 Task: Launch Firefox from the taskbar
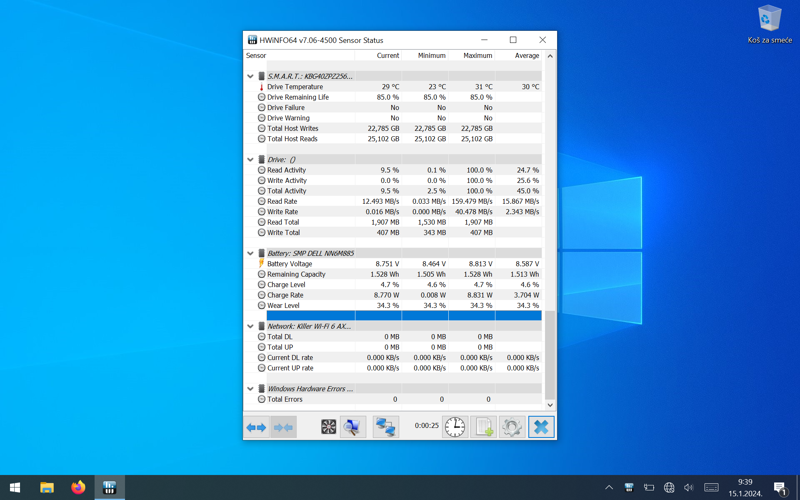click(78, 488)
